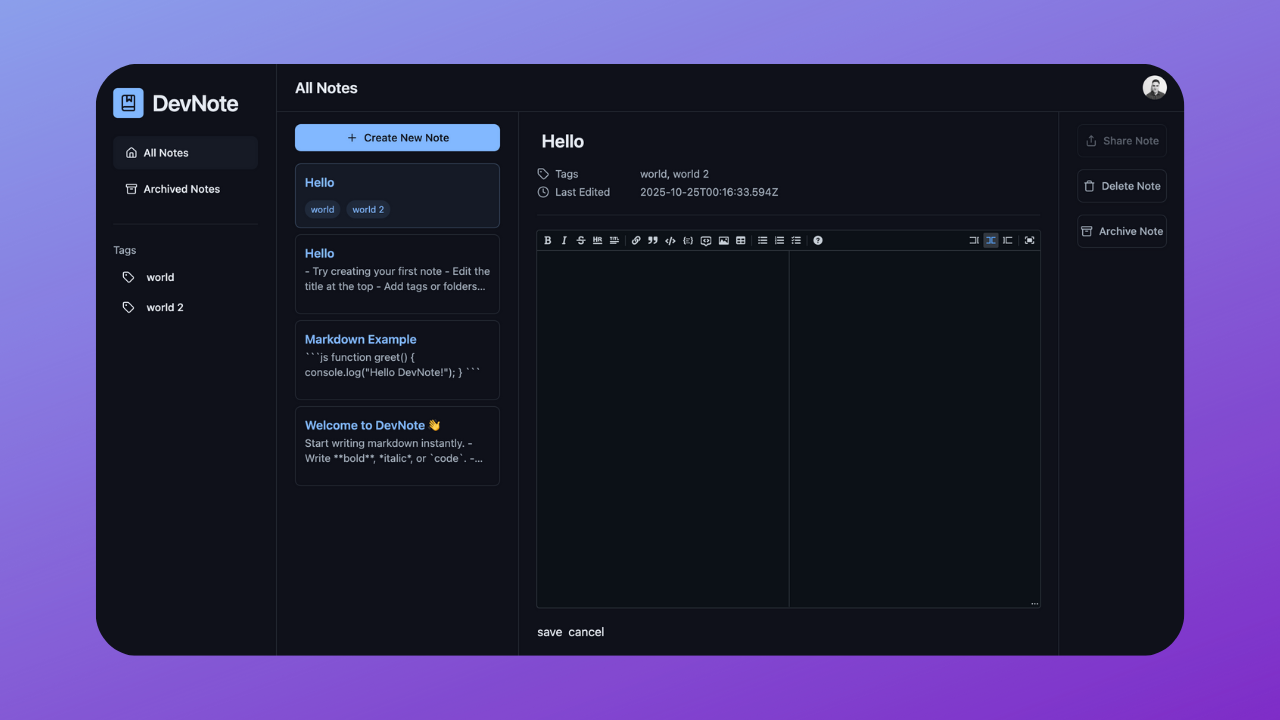
Task: Open the markdown help guide
Action: pos(817,240)
